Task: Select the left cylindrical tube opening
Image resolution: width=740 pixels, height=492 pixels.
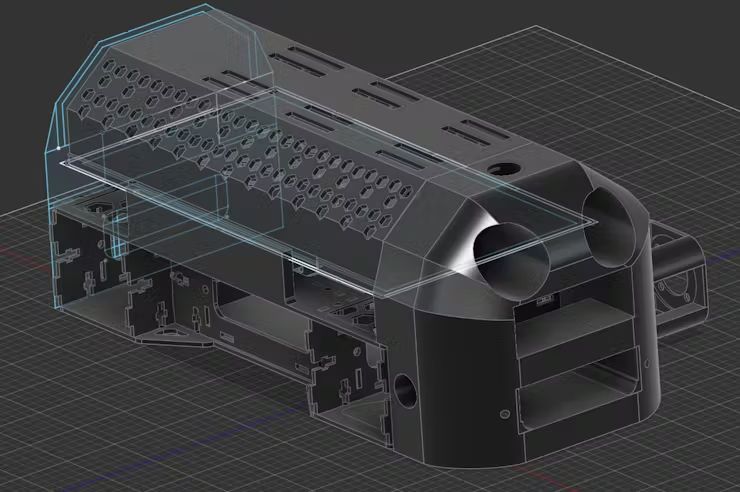Action: (511, 258)
